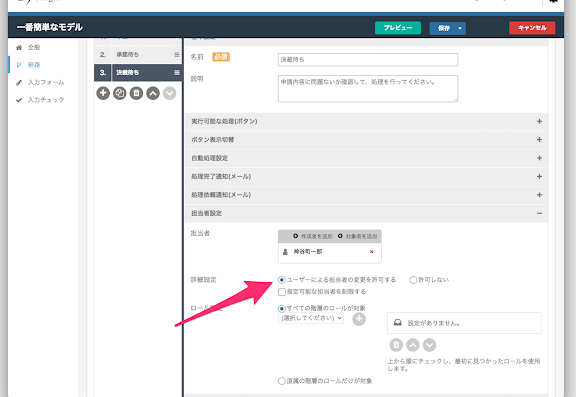Image resolution: width=576 pixels, height=397 pixels.
Task: Expand ボタン表示切替 section
Action: tap(366, 140)
